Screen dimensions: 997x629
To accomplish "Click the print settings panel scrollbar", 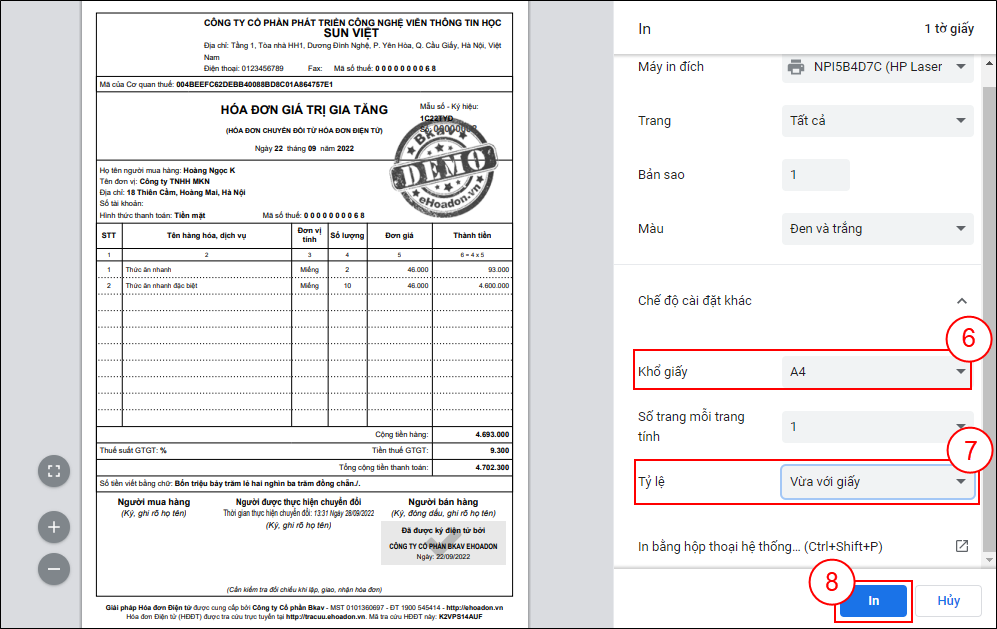I will 991,300.
